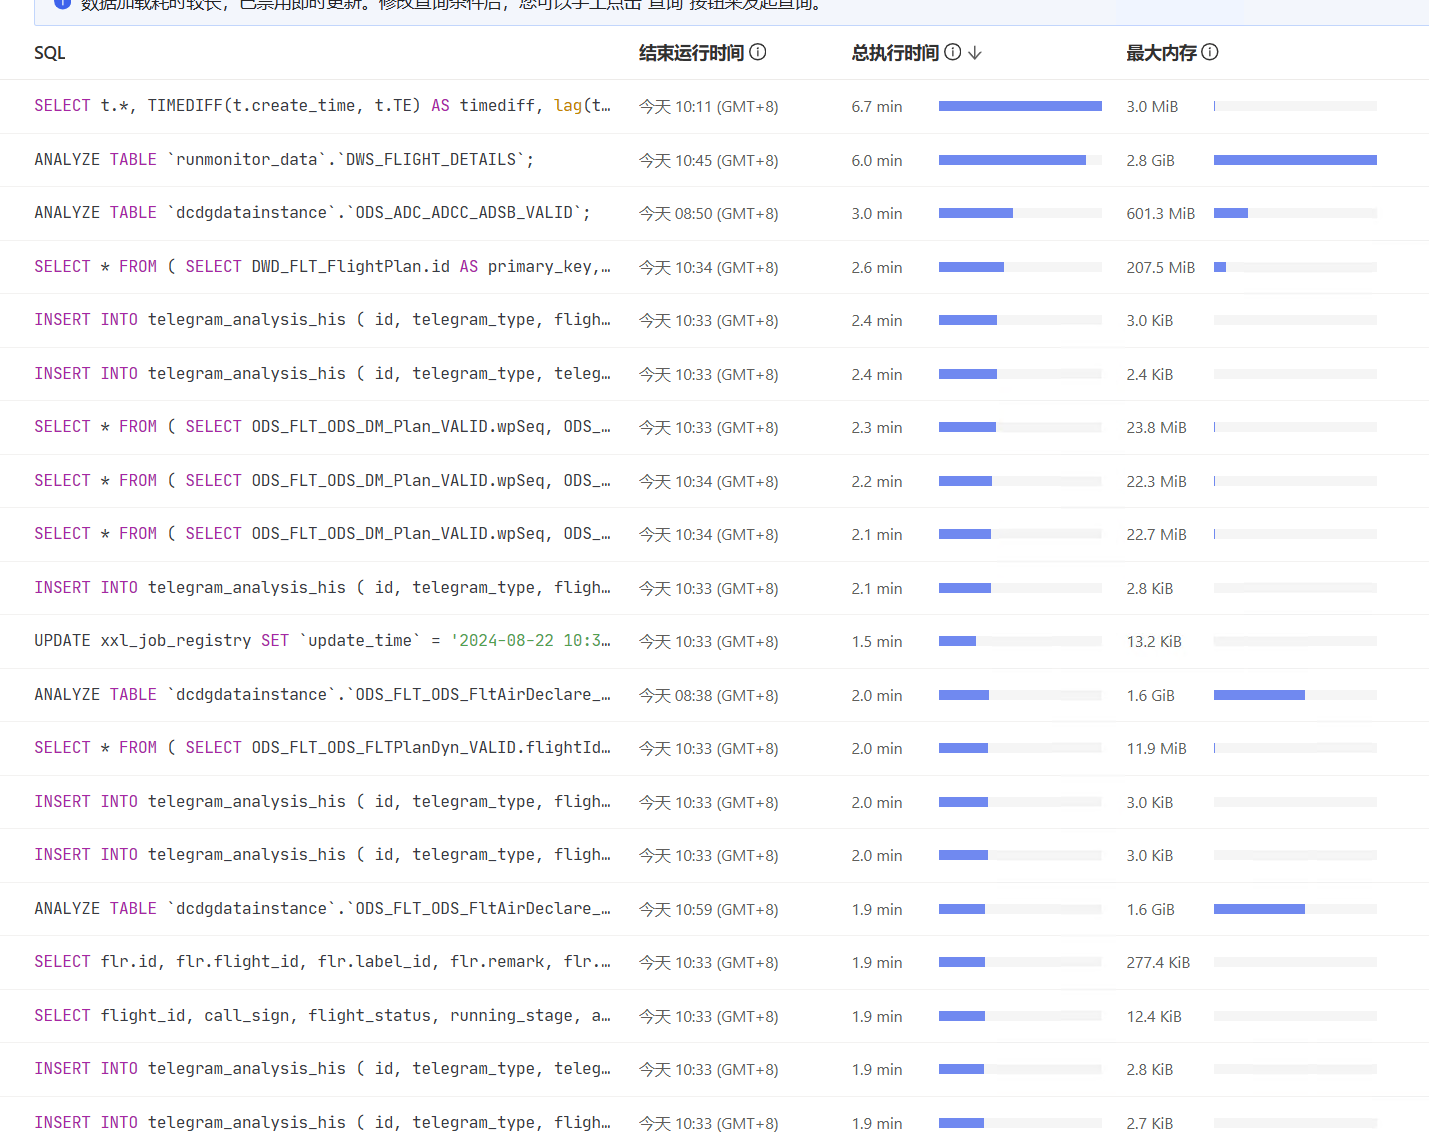Screen dimensions: 1429x1142
Task: Click the info icon beside 结束运行时间
Action: pos(758,52)
